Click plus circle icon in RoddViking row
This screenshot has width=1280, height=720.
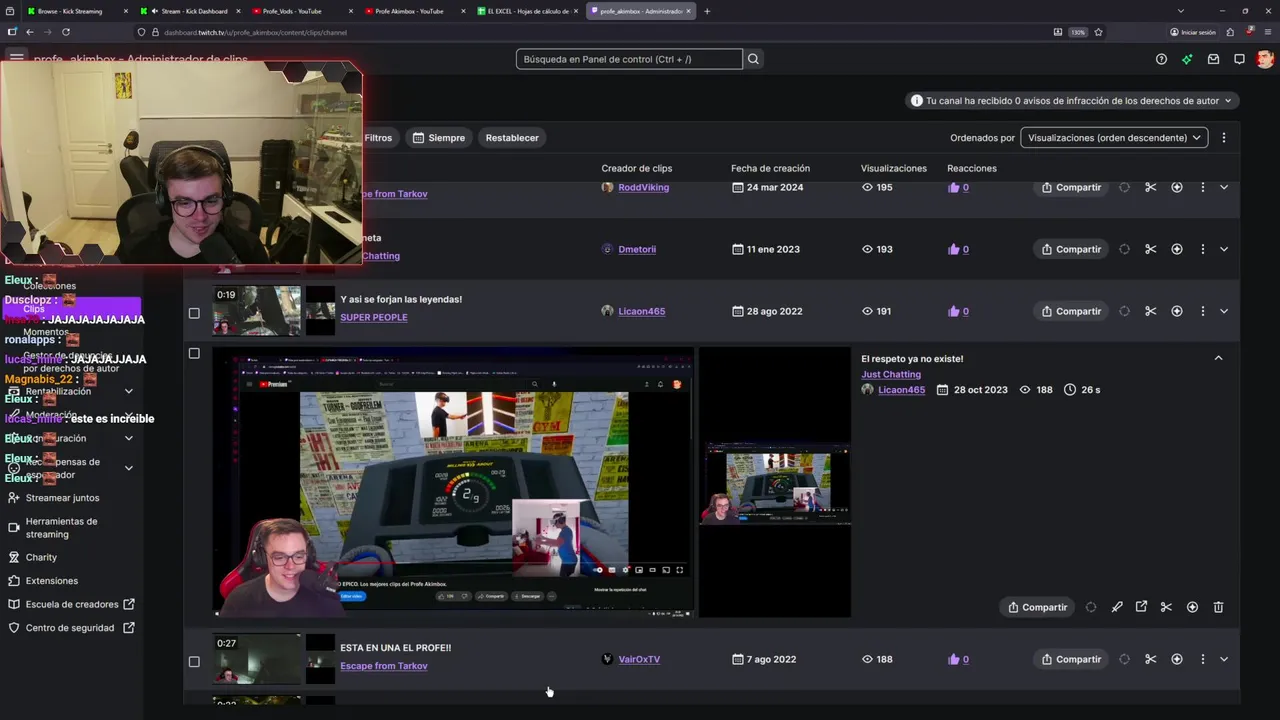pos(1176,187)
